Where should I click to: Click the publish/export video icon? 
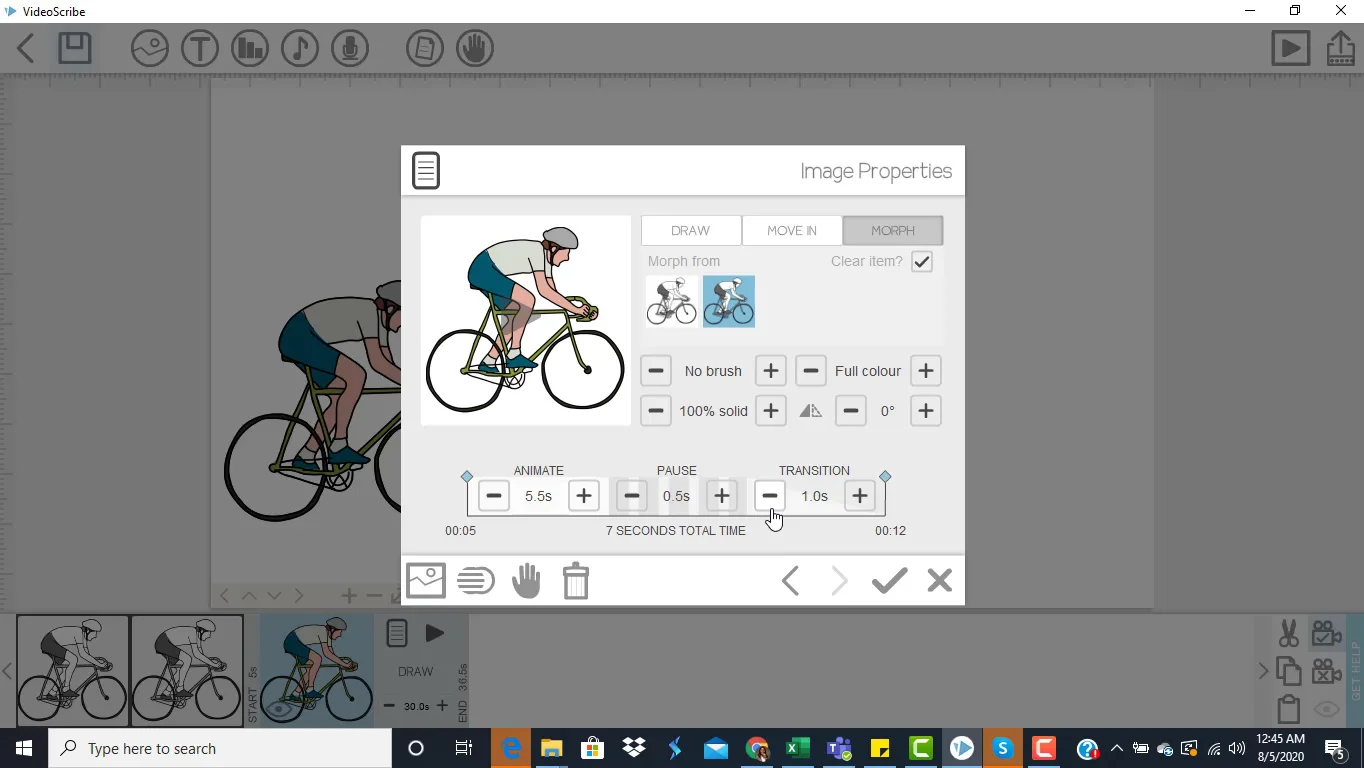(x=1340, y=48)
